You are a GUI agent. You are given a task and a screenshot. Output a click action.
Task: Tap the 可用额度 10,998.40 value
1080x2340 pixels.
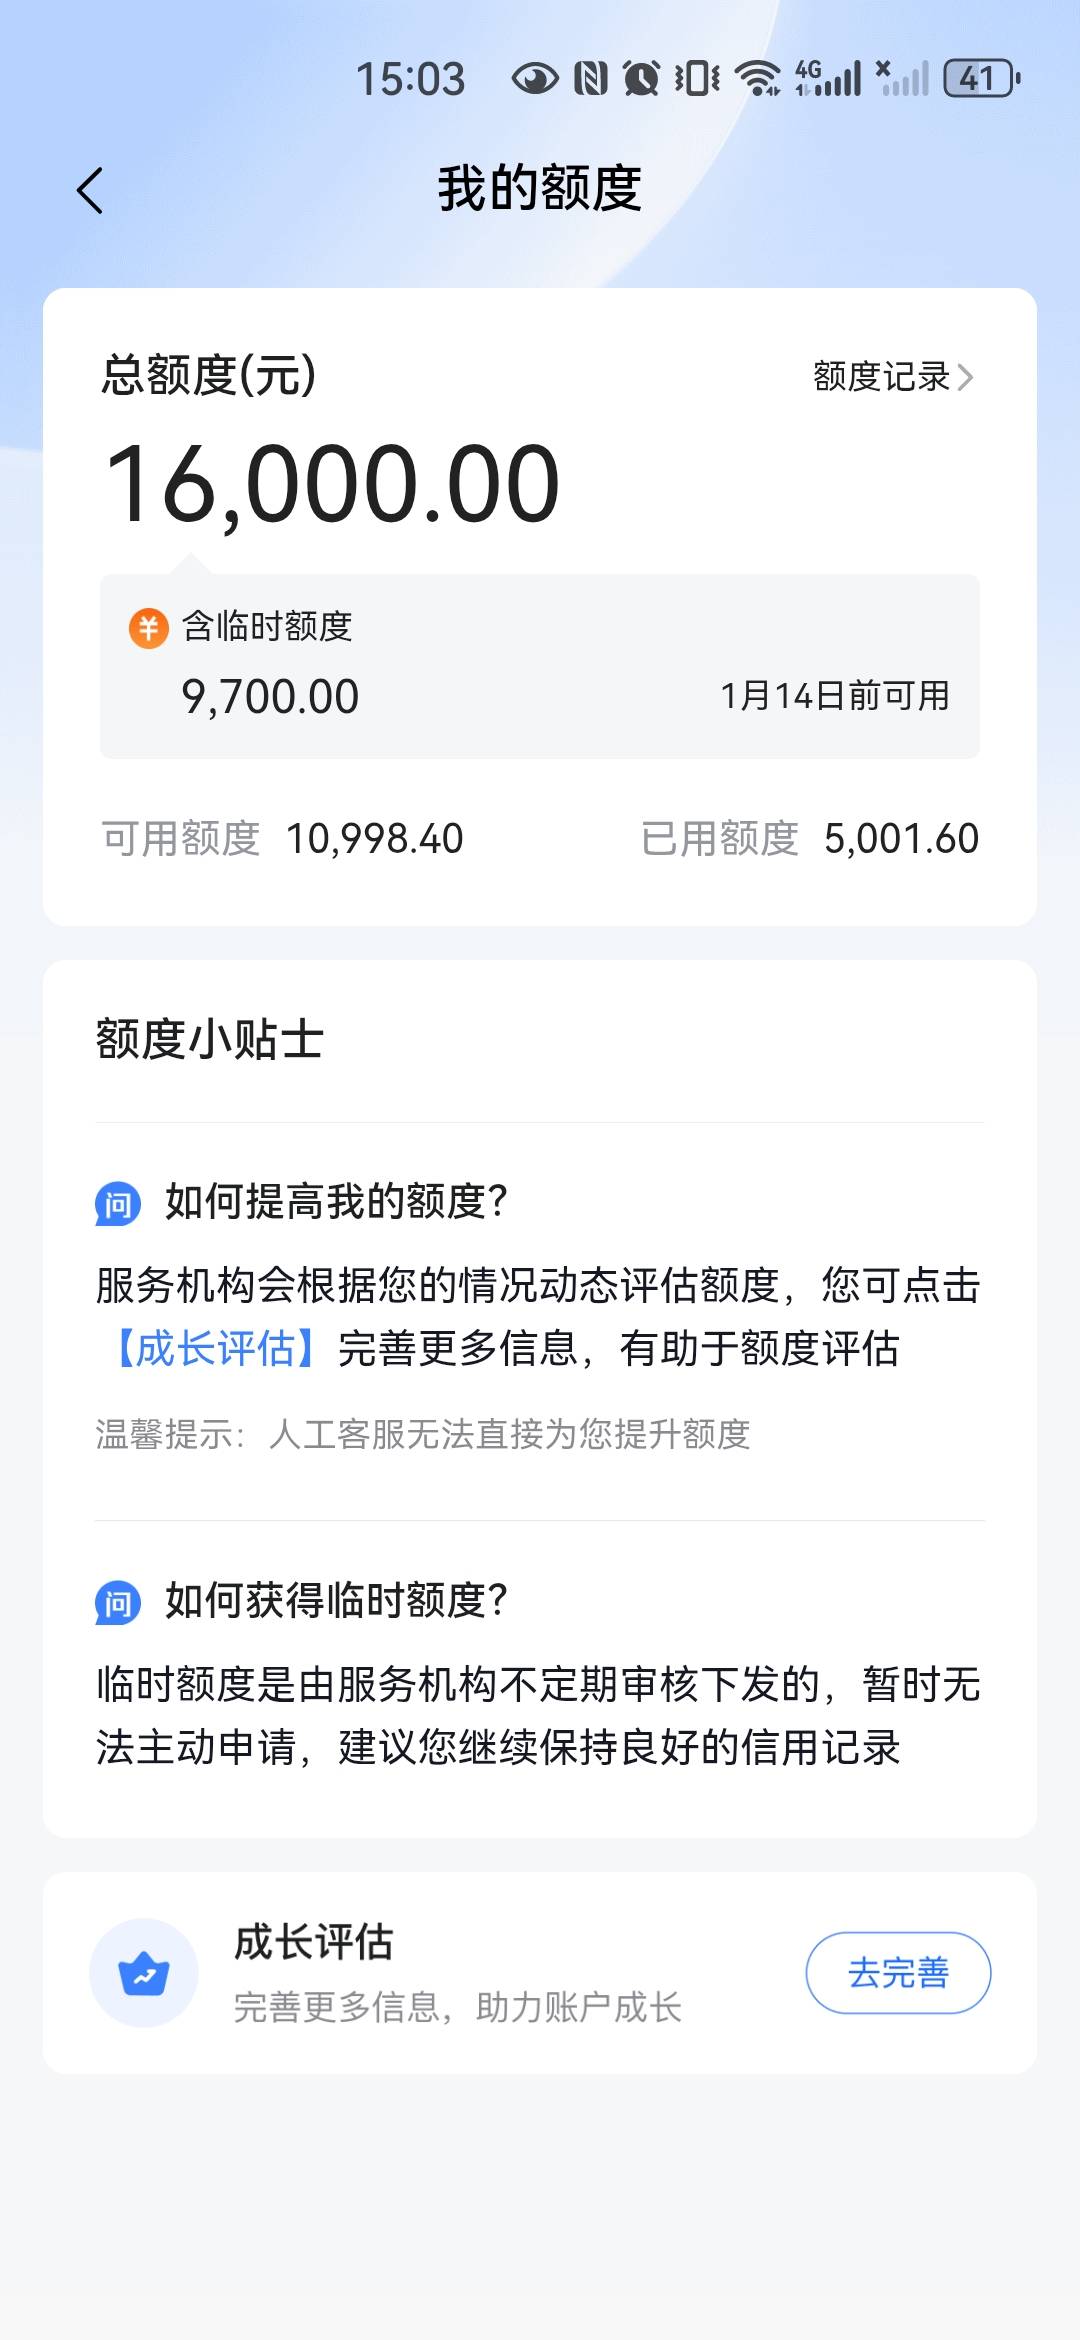point(374,839)
